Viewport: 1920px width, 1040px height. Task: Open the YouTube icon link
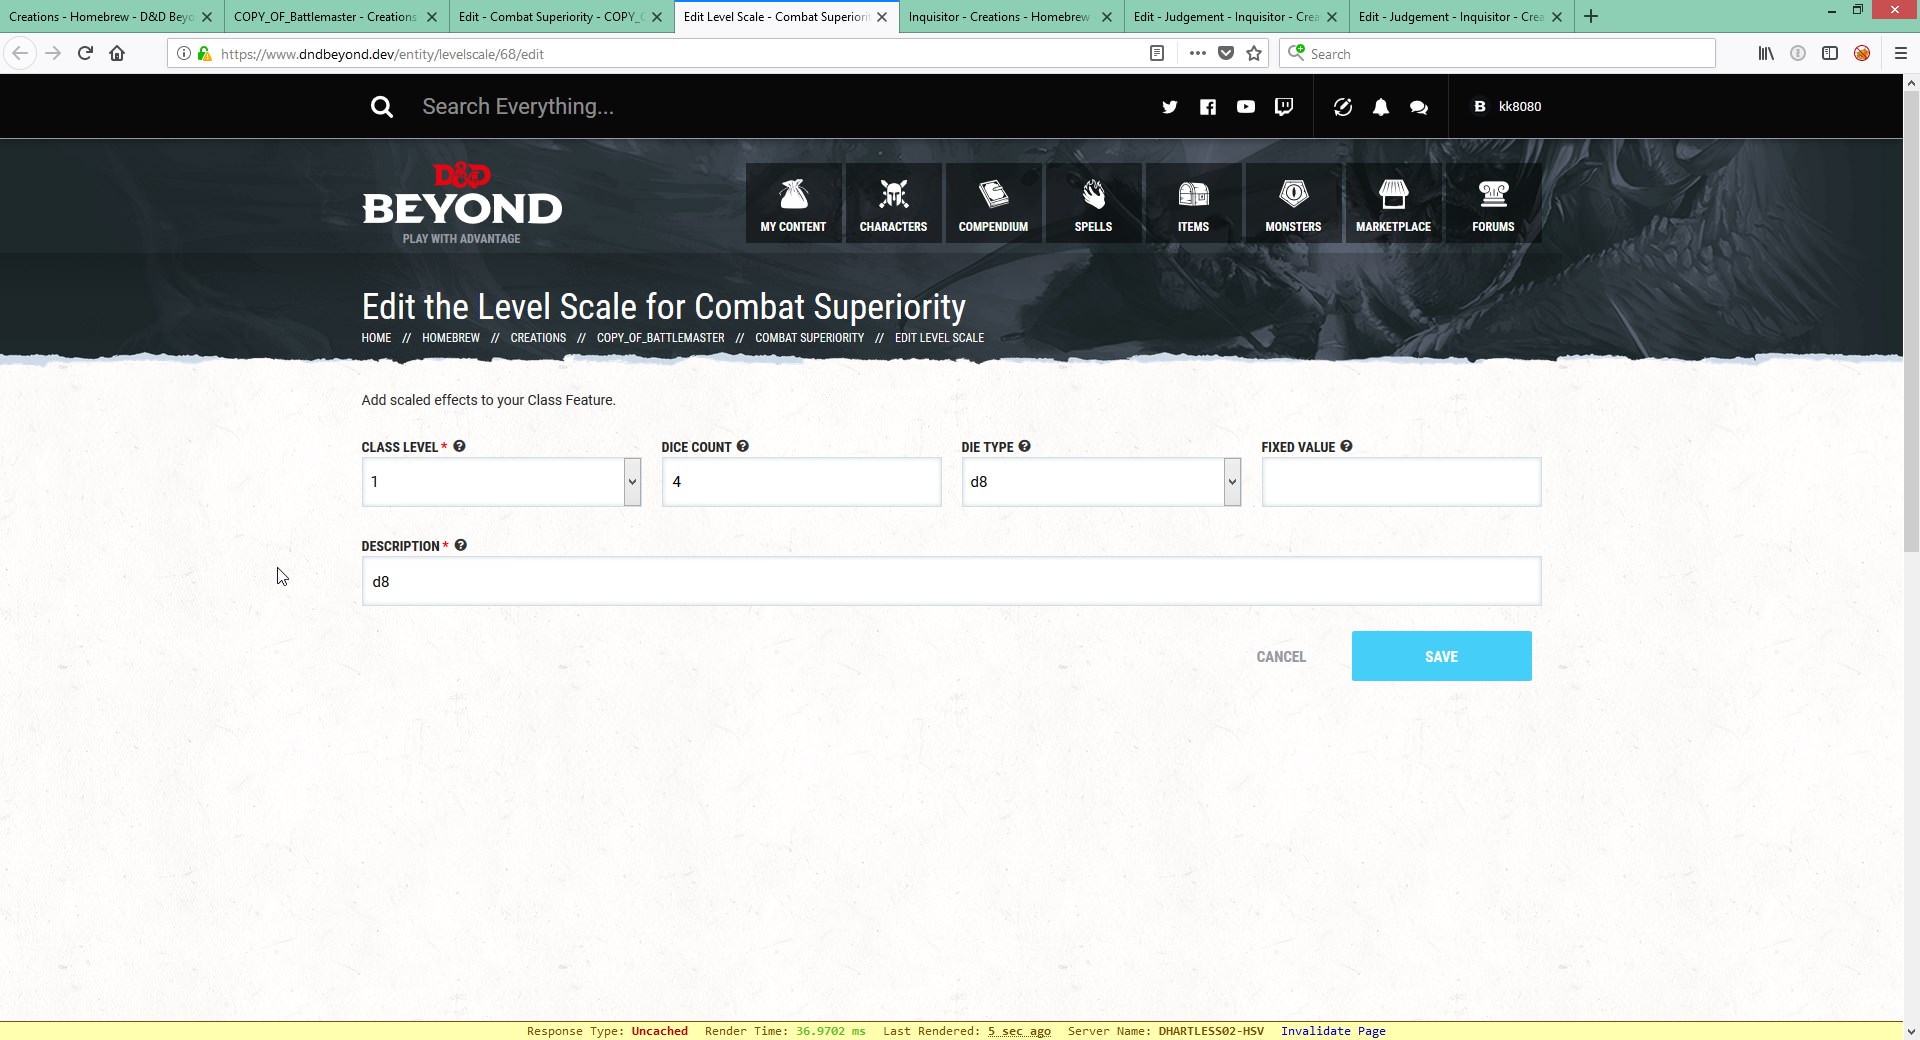[x=1246, y=107]
